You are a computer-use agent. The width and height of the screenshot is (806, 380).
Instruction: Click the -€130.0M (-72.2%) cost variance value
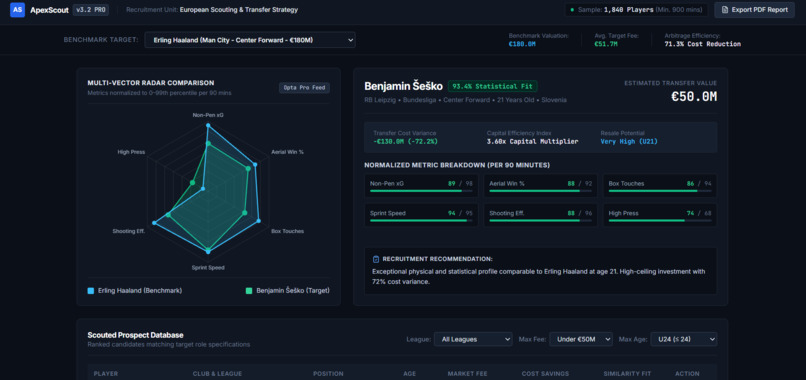(406, 141)
